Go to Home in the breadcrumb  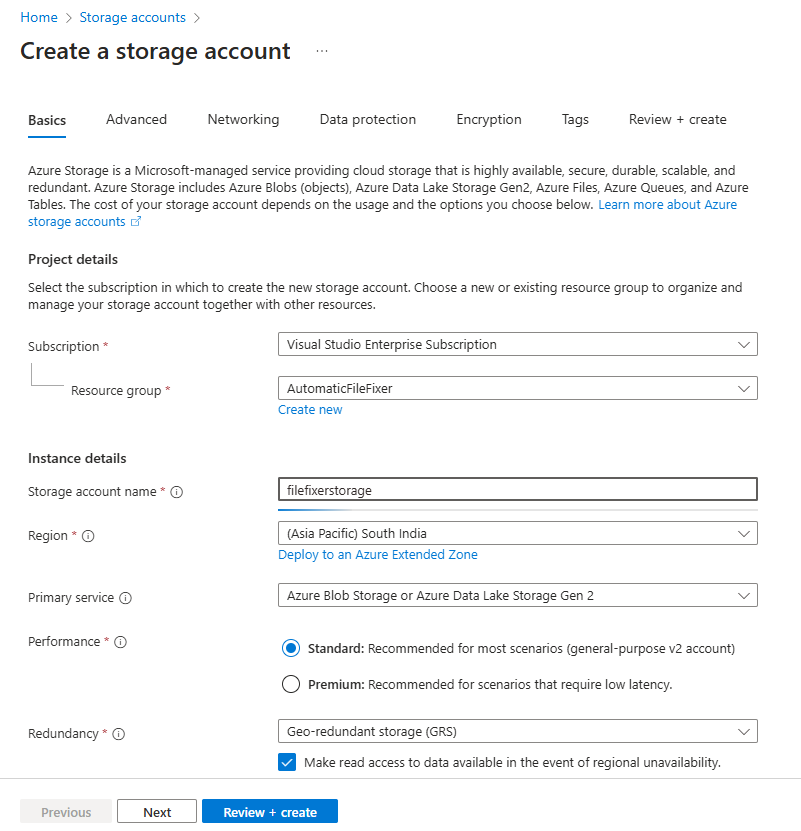(39, 17)
